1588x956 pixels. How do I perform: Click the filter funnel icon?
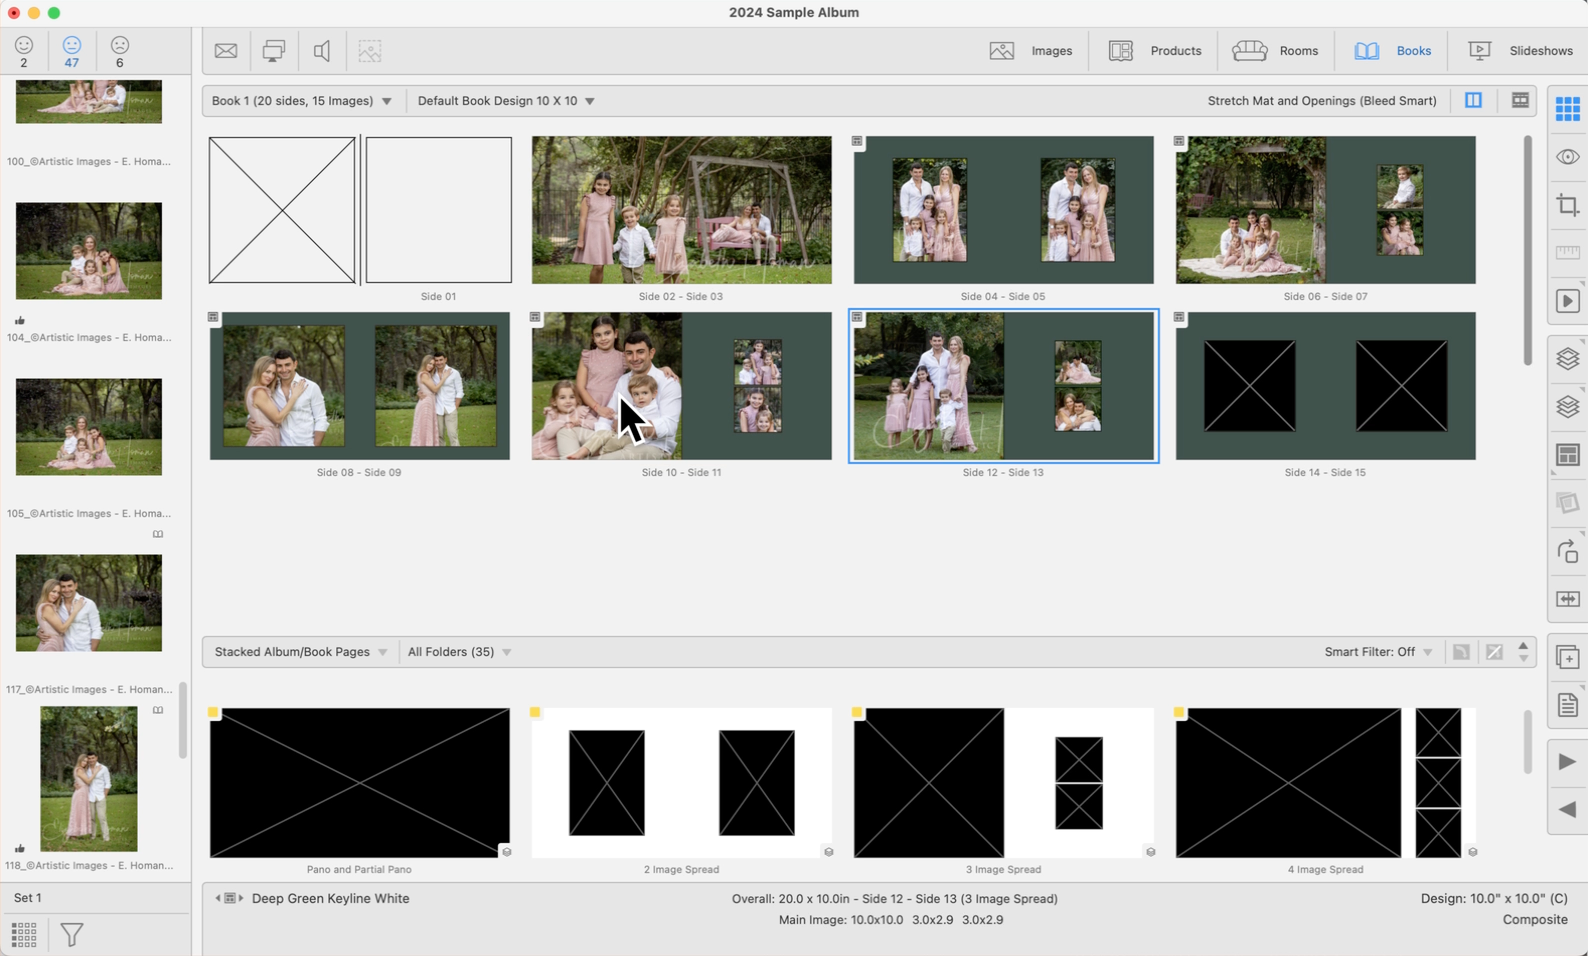(x=72, y=935)
